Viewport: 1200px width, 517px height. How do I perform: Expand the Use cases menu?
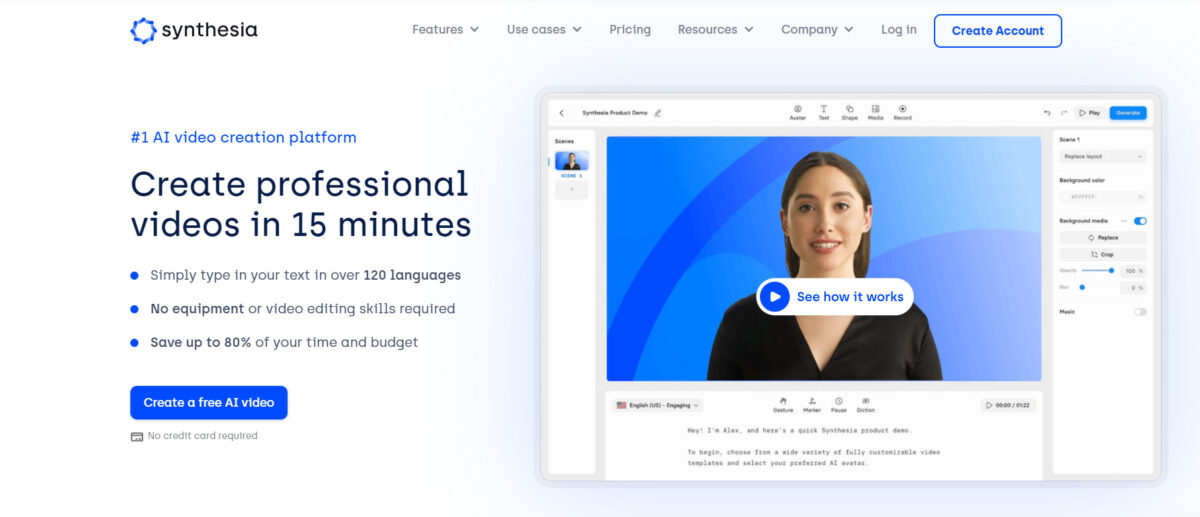point(544,30)
